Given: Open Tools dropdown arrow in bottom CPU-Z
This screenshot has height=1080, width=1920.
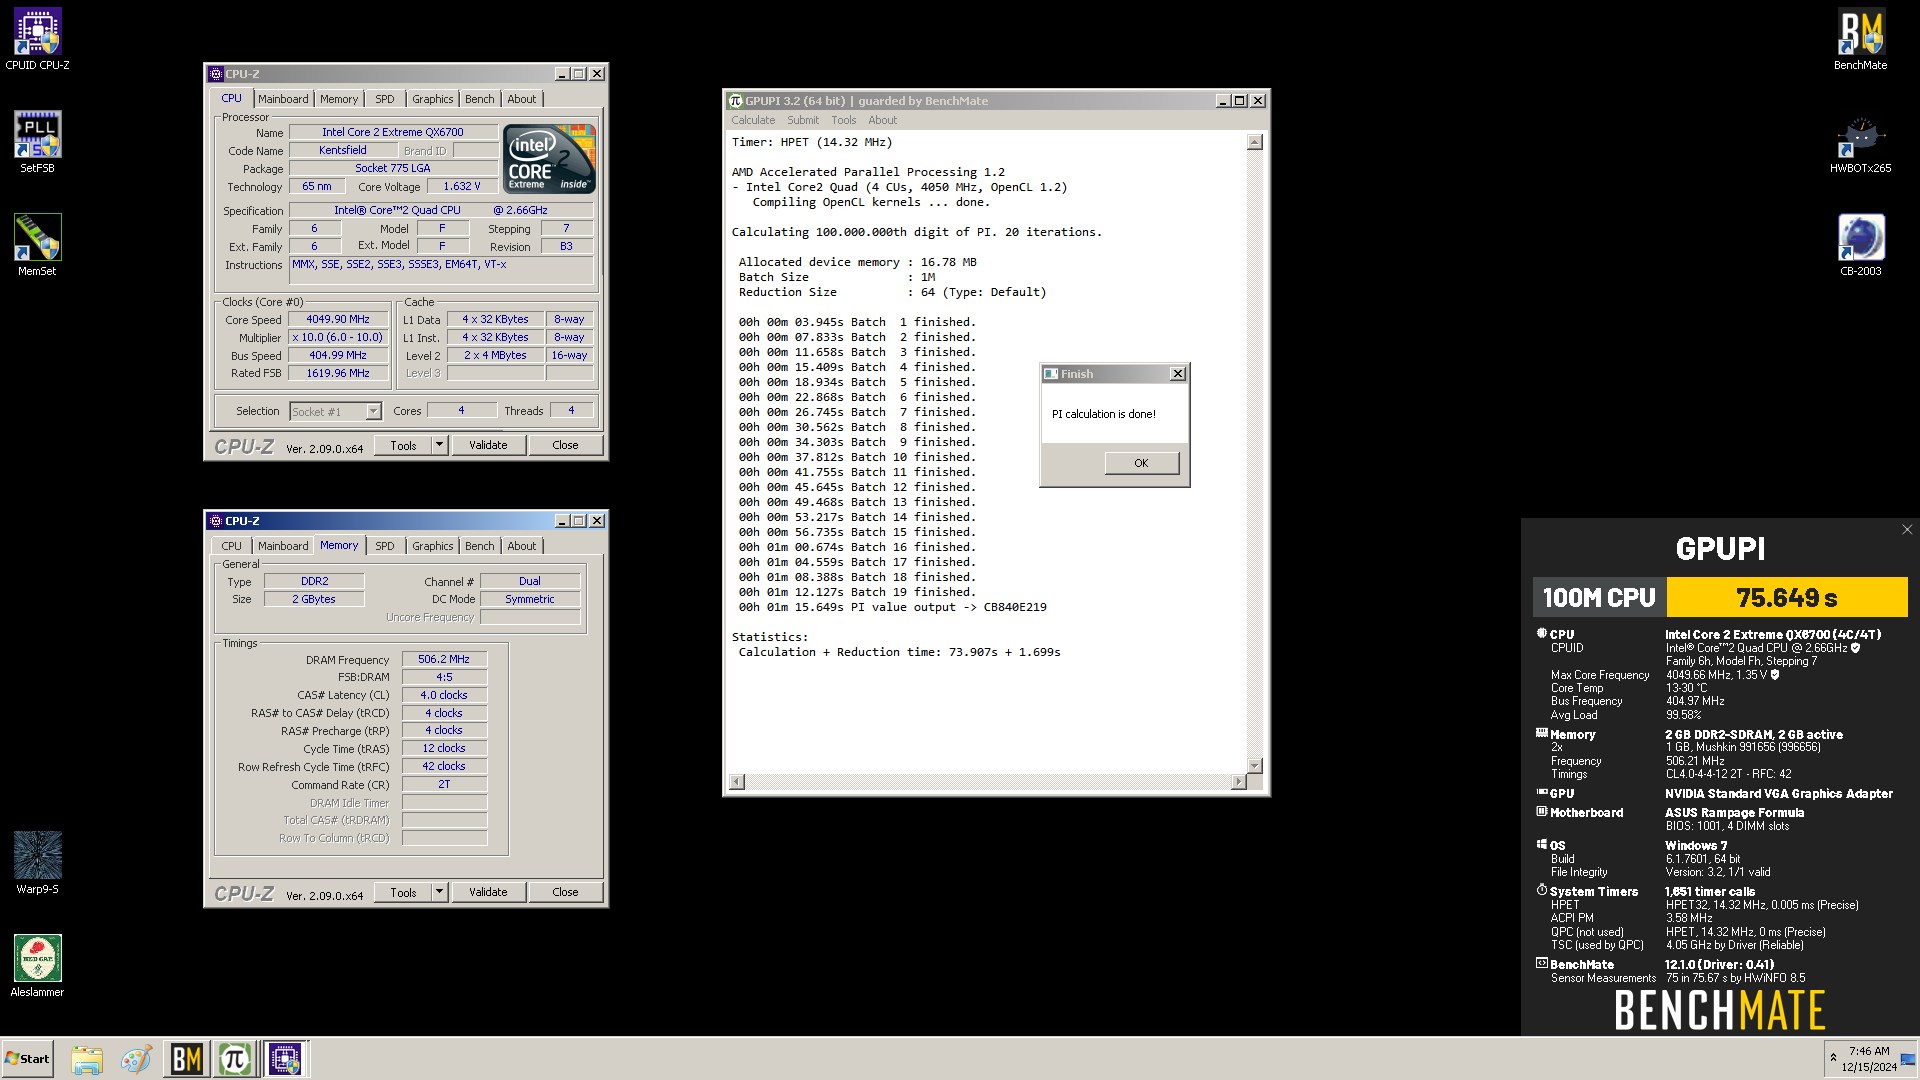Looking at the screenshot, I should click(439, 892).
